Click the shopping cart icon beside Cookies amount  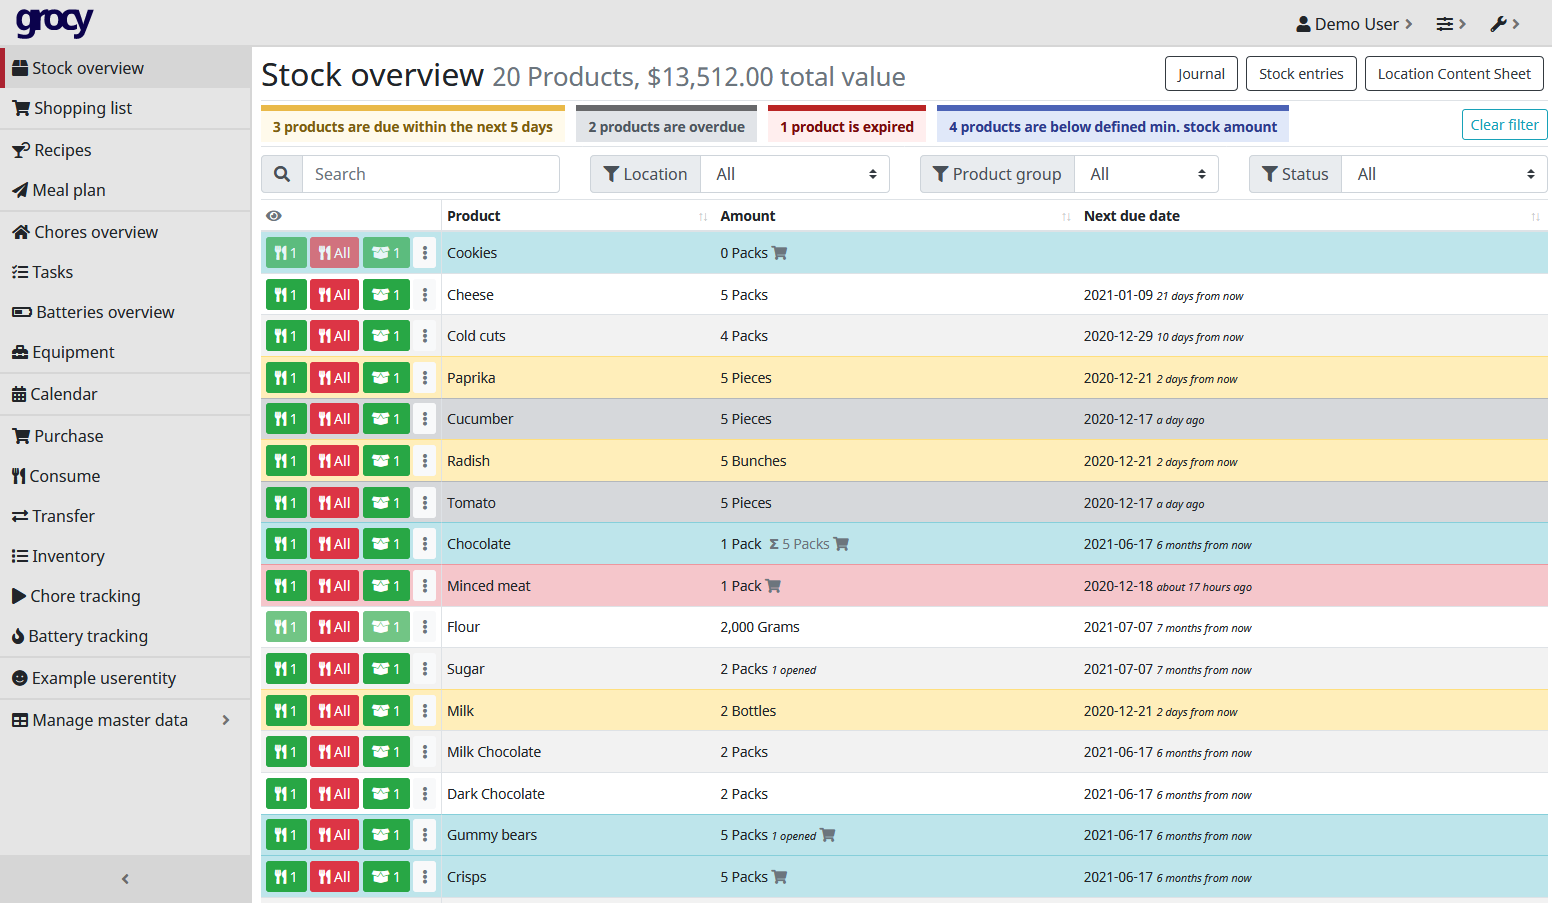(x=780, y=253)
